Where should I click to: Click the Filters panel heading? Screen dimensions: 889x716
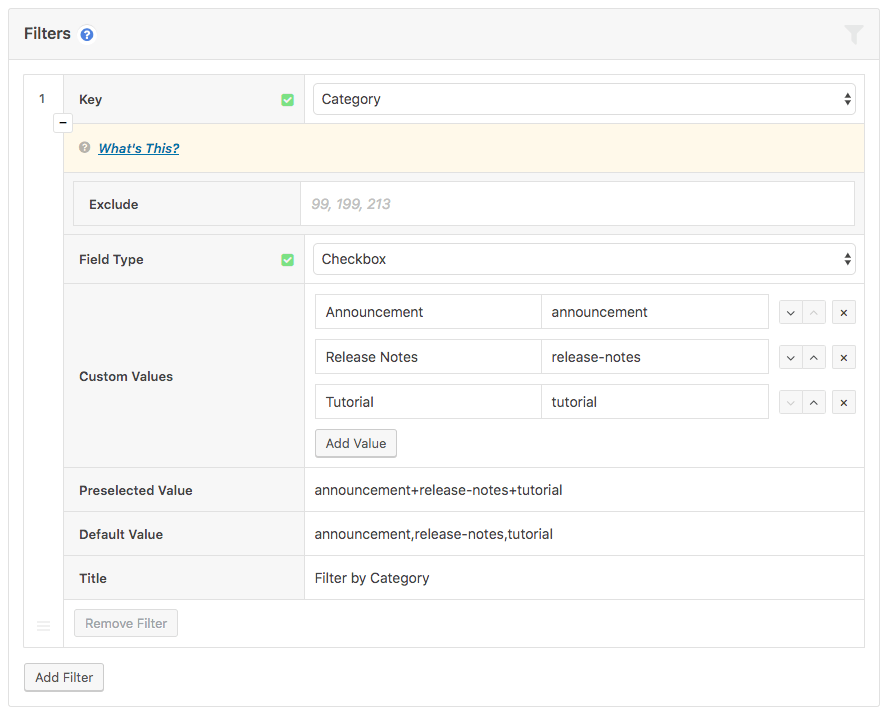pos(47,33)
